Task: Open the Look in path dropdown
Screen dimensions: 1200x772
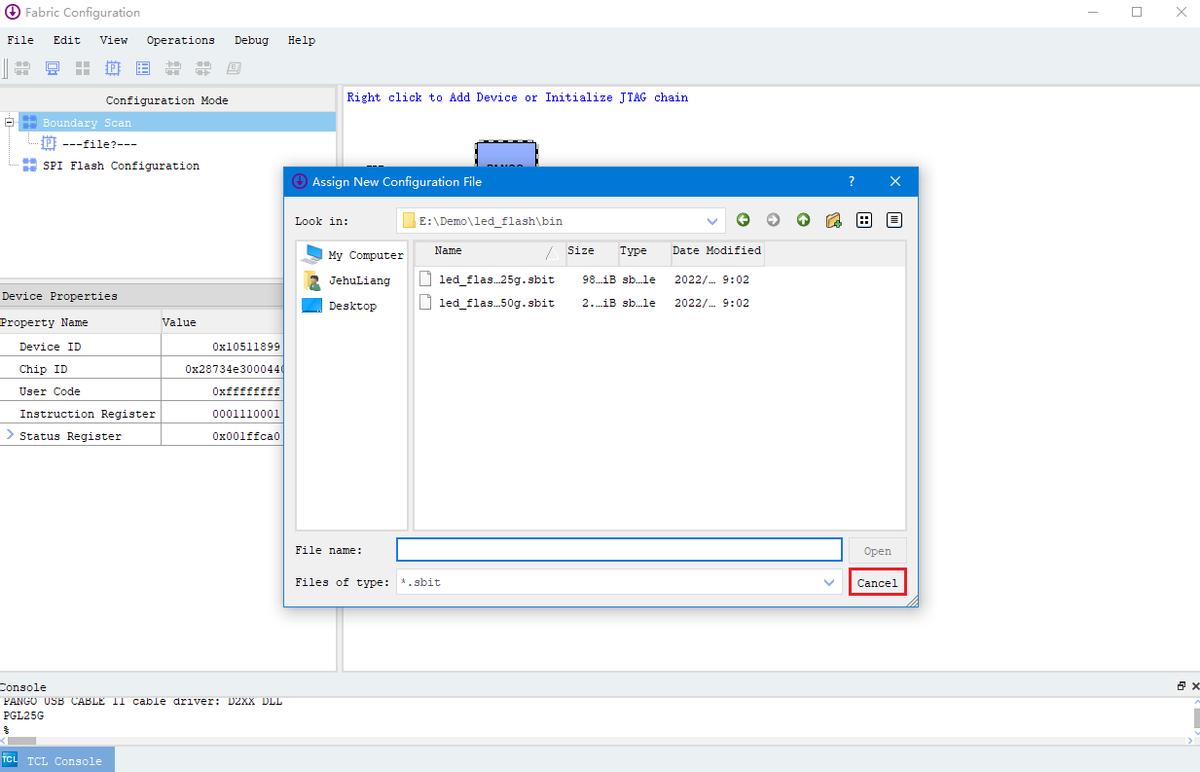Action: click(x=712, y=221)
